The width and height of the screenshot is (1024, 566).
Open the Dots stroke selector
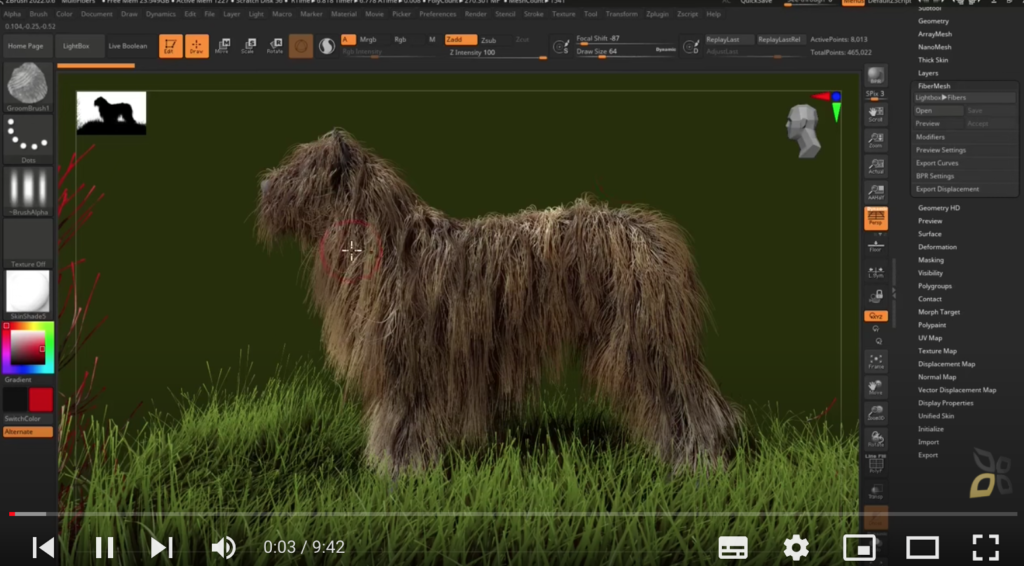[x=27, y=140]
